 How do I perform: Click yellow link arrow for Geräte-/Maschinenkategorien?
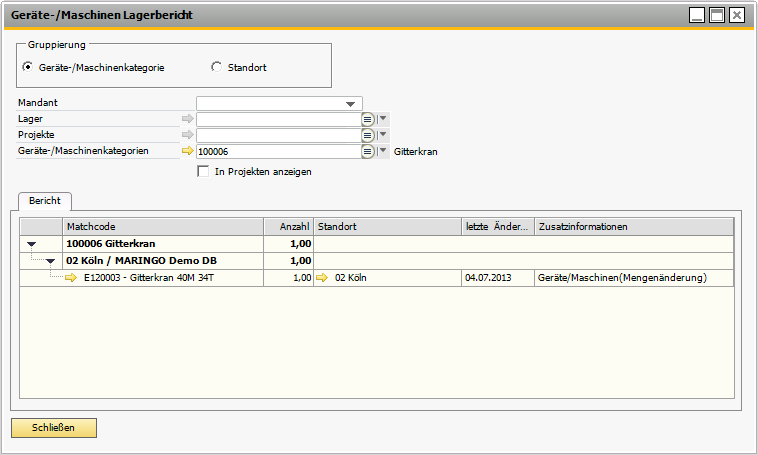click(187, 151)
